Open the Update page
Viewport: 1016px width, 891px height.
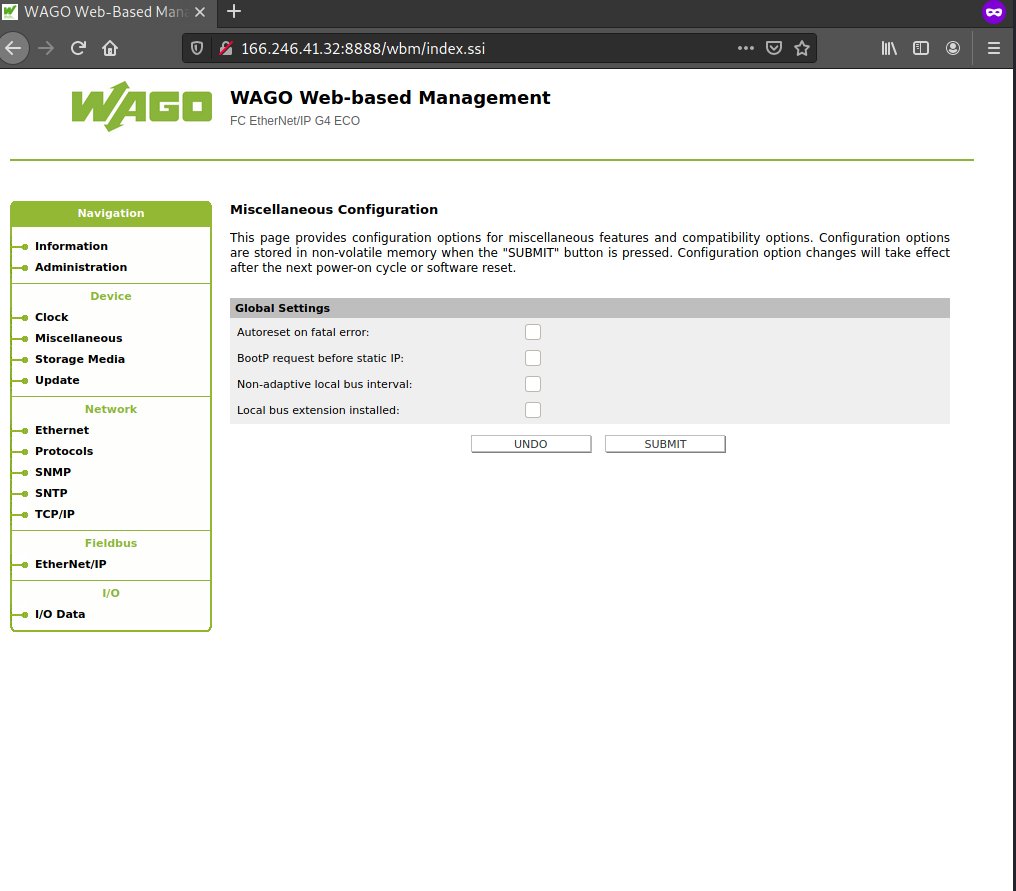pyautogui.click(x=57, y=380)
